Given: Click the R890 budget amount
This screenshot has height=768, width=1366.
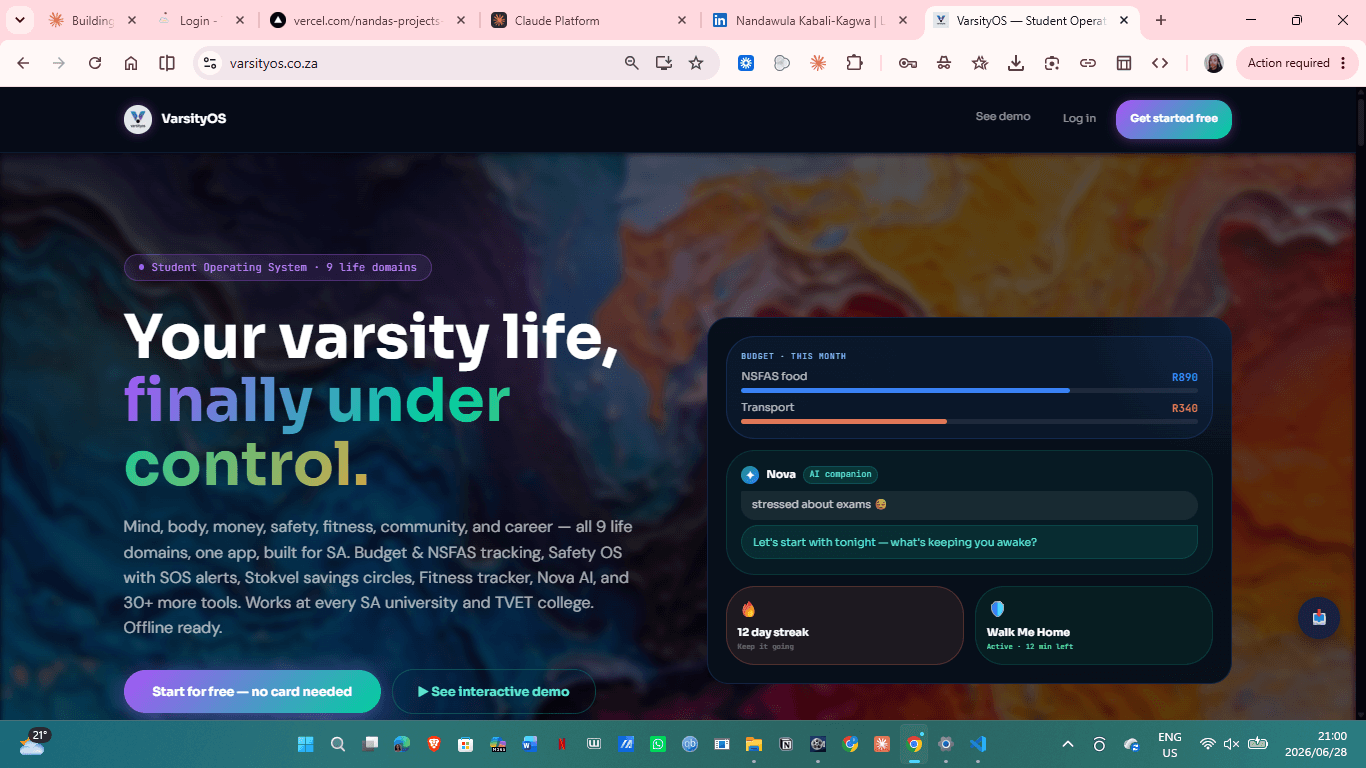Looking at the screenshot, I should [1185, 377].
